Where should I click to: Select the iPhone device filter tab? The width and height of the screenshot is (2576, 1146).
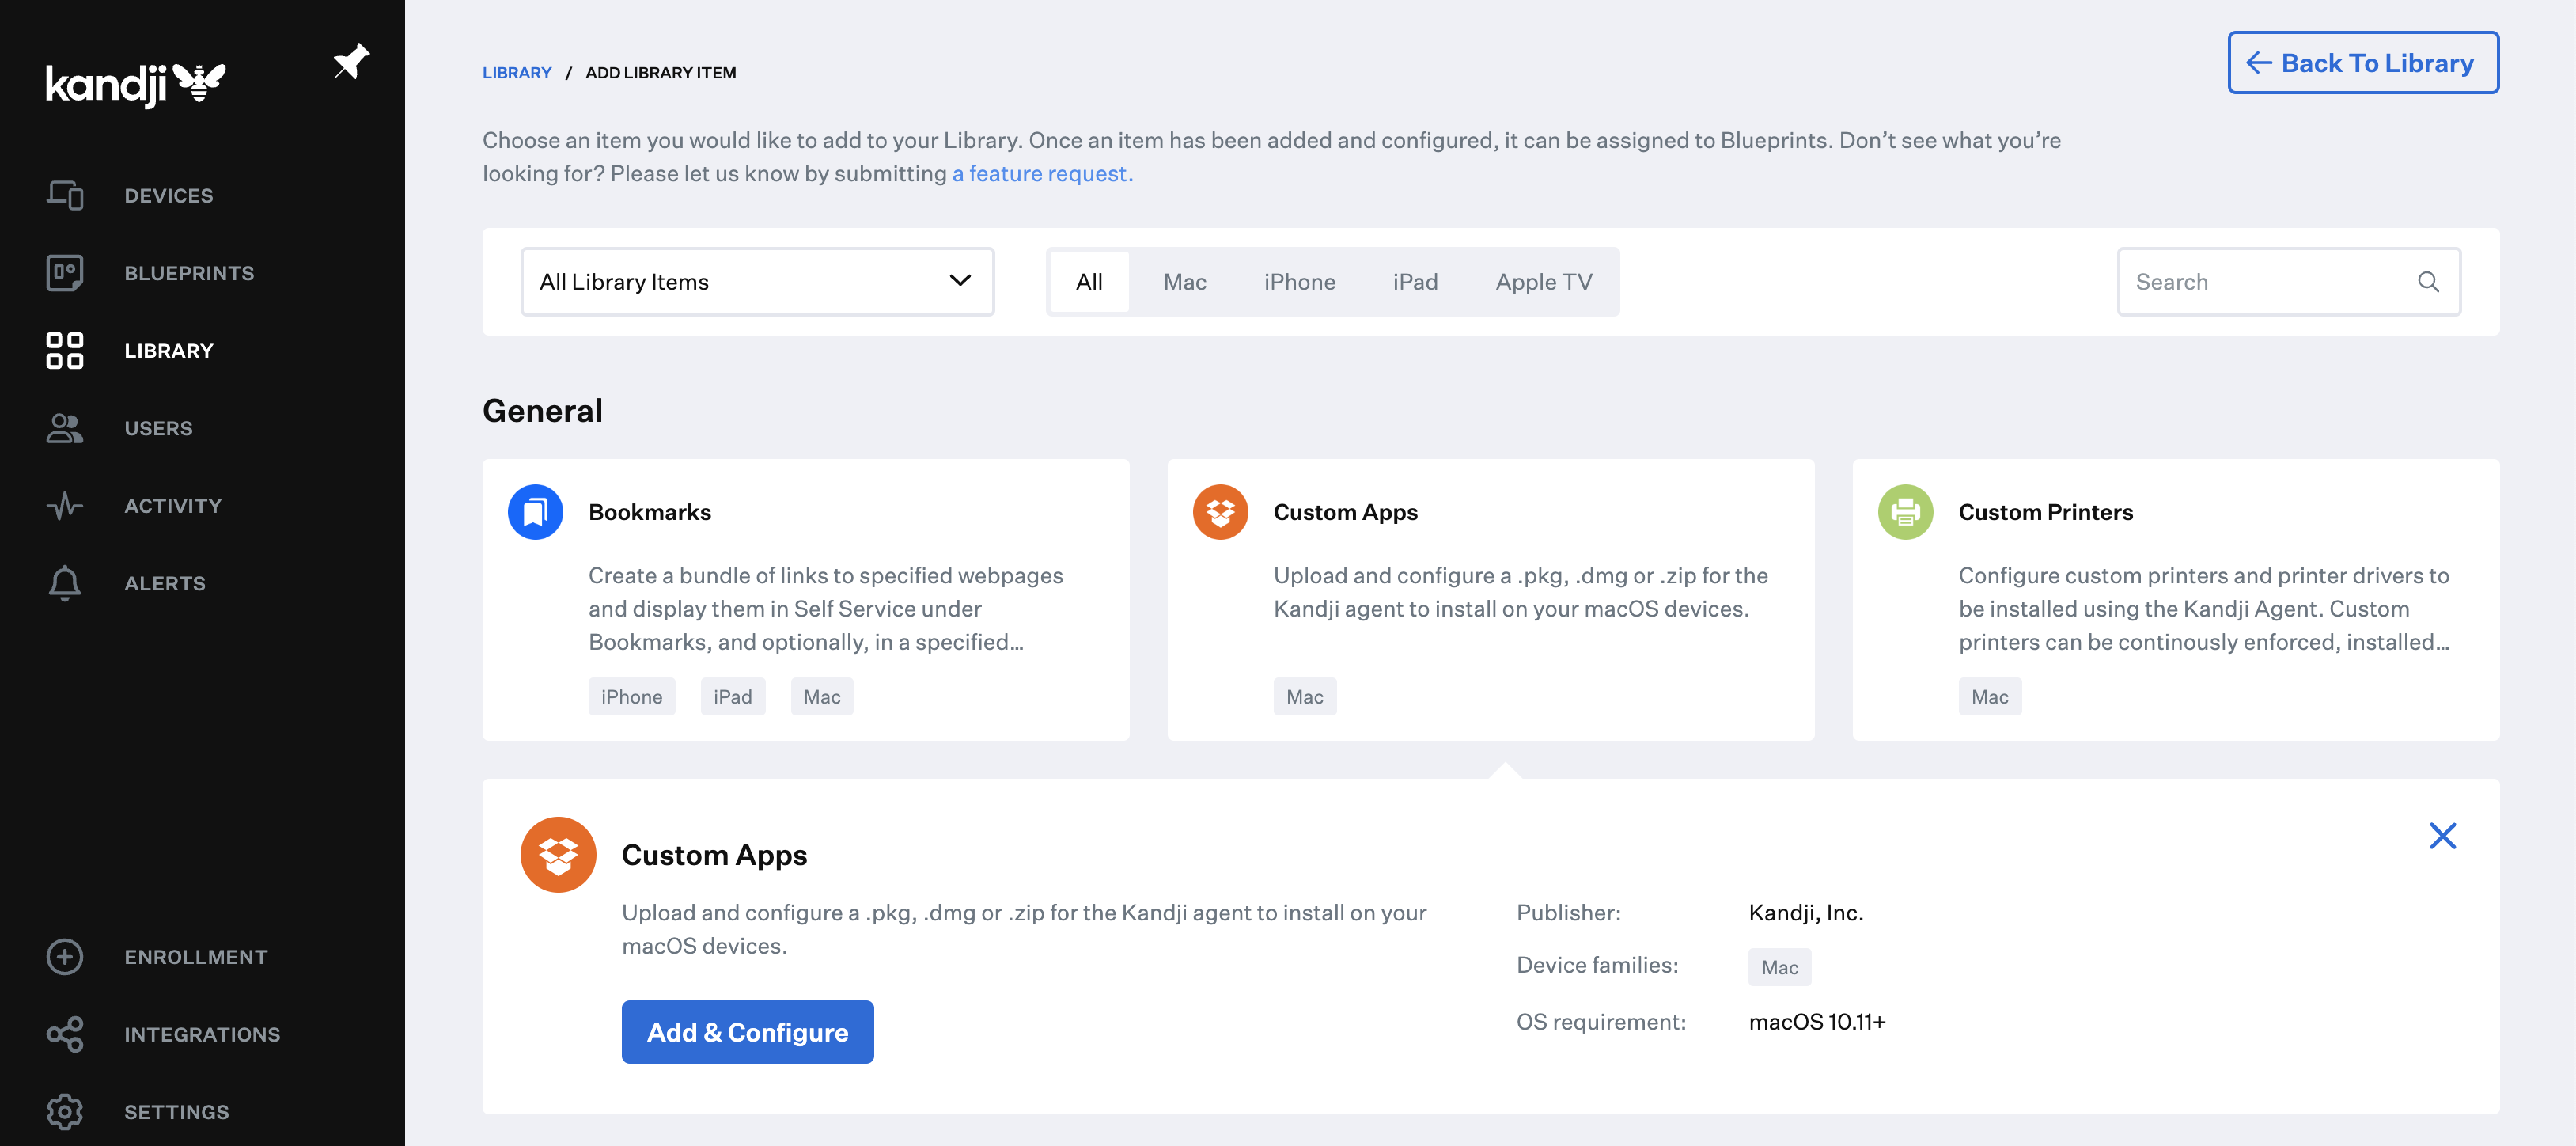[1300, 279]
